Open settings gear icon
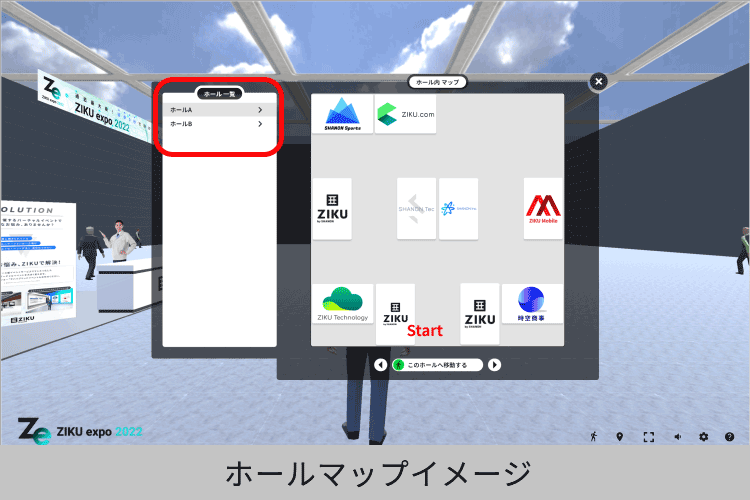750x500 pixels. click(x=703, y=436)
